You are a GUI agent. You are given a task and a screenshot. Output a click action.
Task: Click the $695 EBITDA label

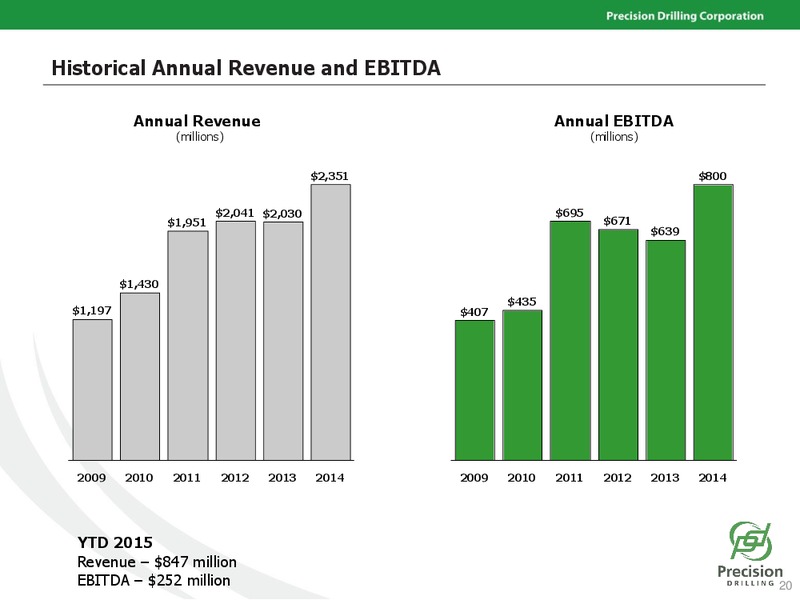pos(569,213)
